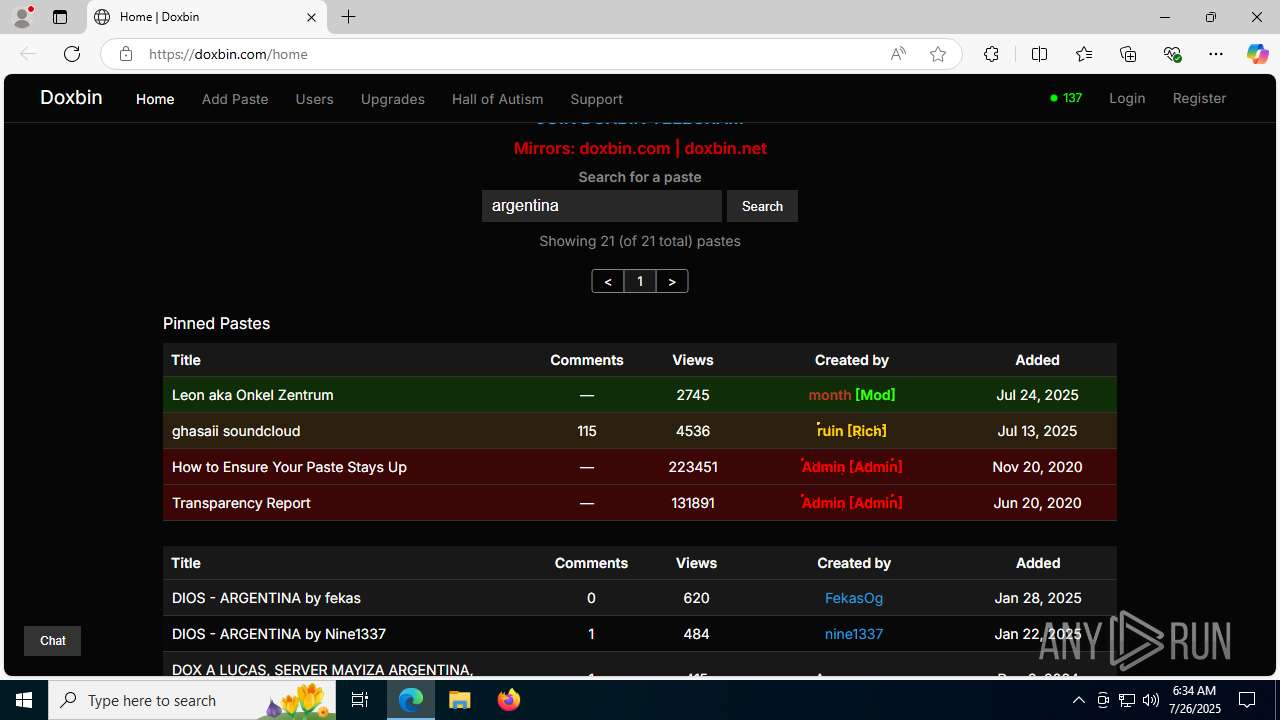Viewport: 1280px width, 720px height.
Task: Open the Hall of Autism nav item
Action: [x=497, y=99]
